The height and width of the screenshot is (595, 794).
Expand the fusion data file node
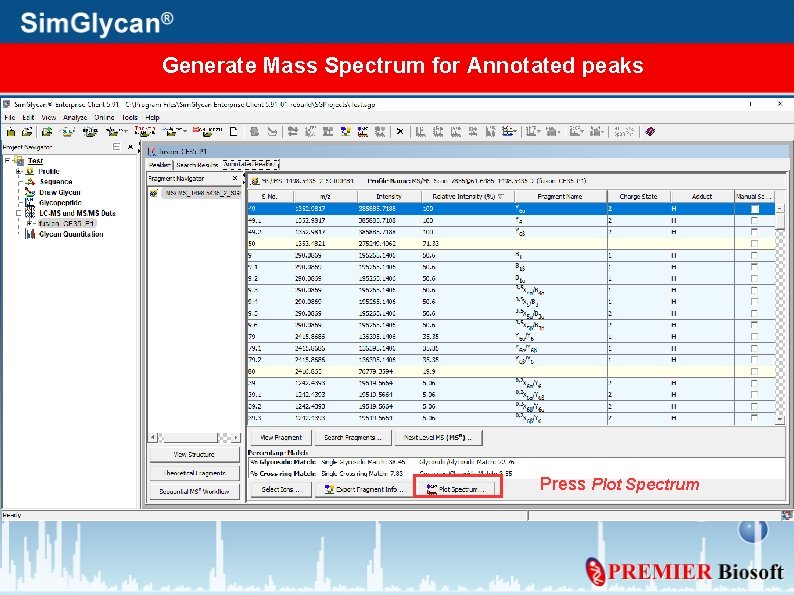(x=30, y=223)
